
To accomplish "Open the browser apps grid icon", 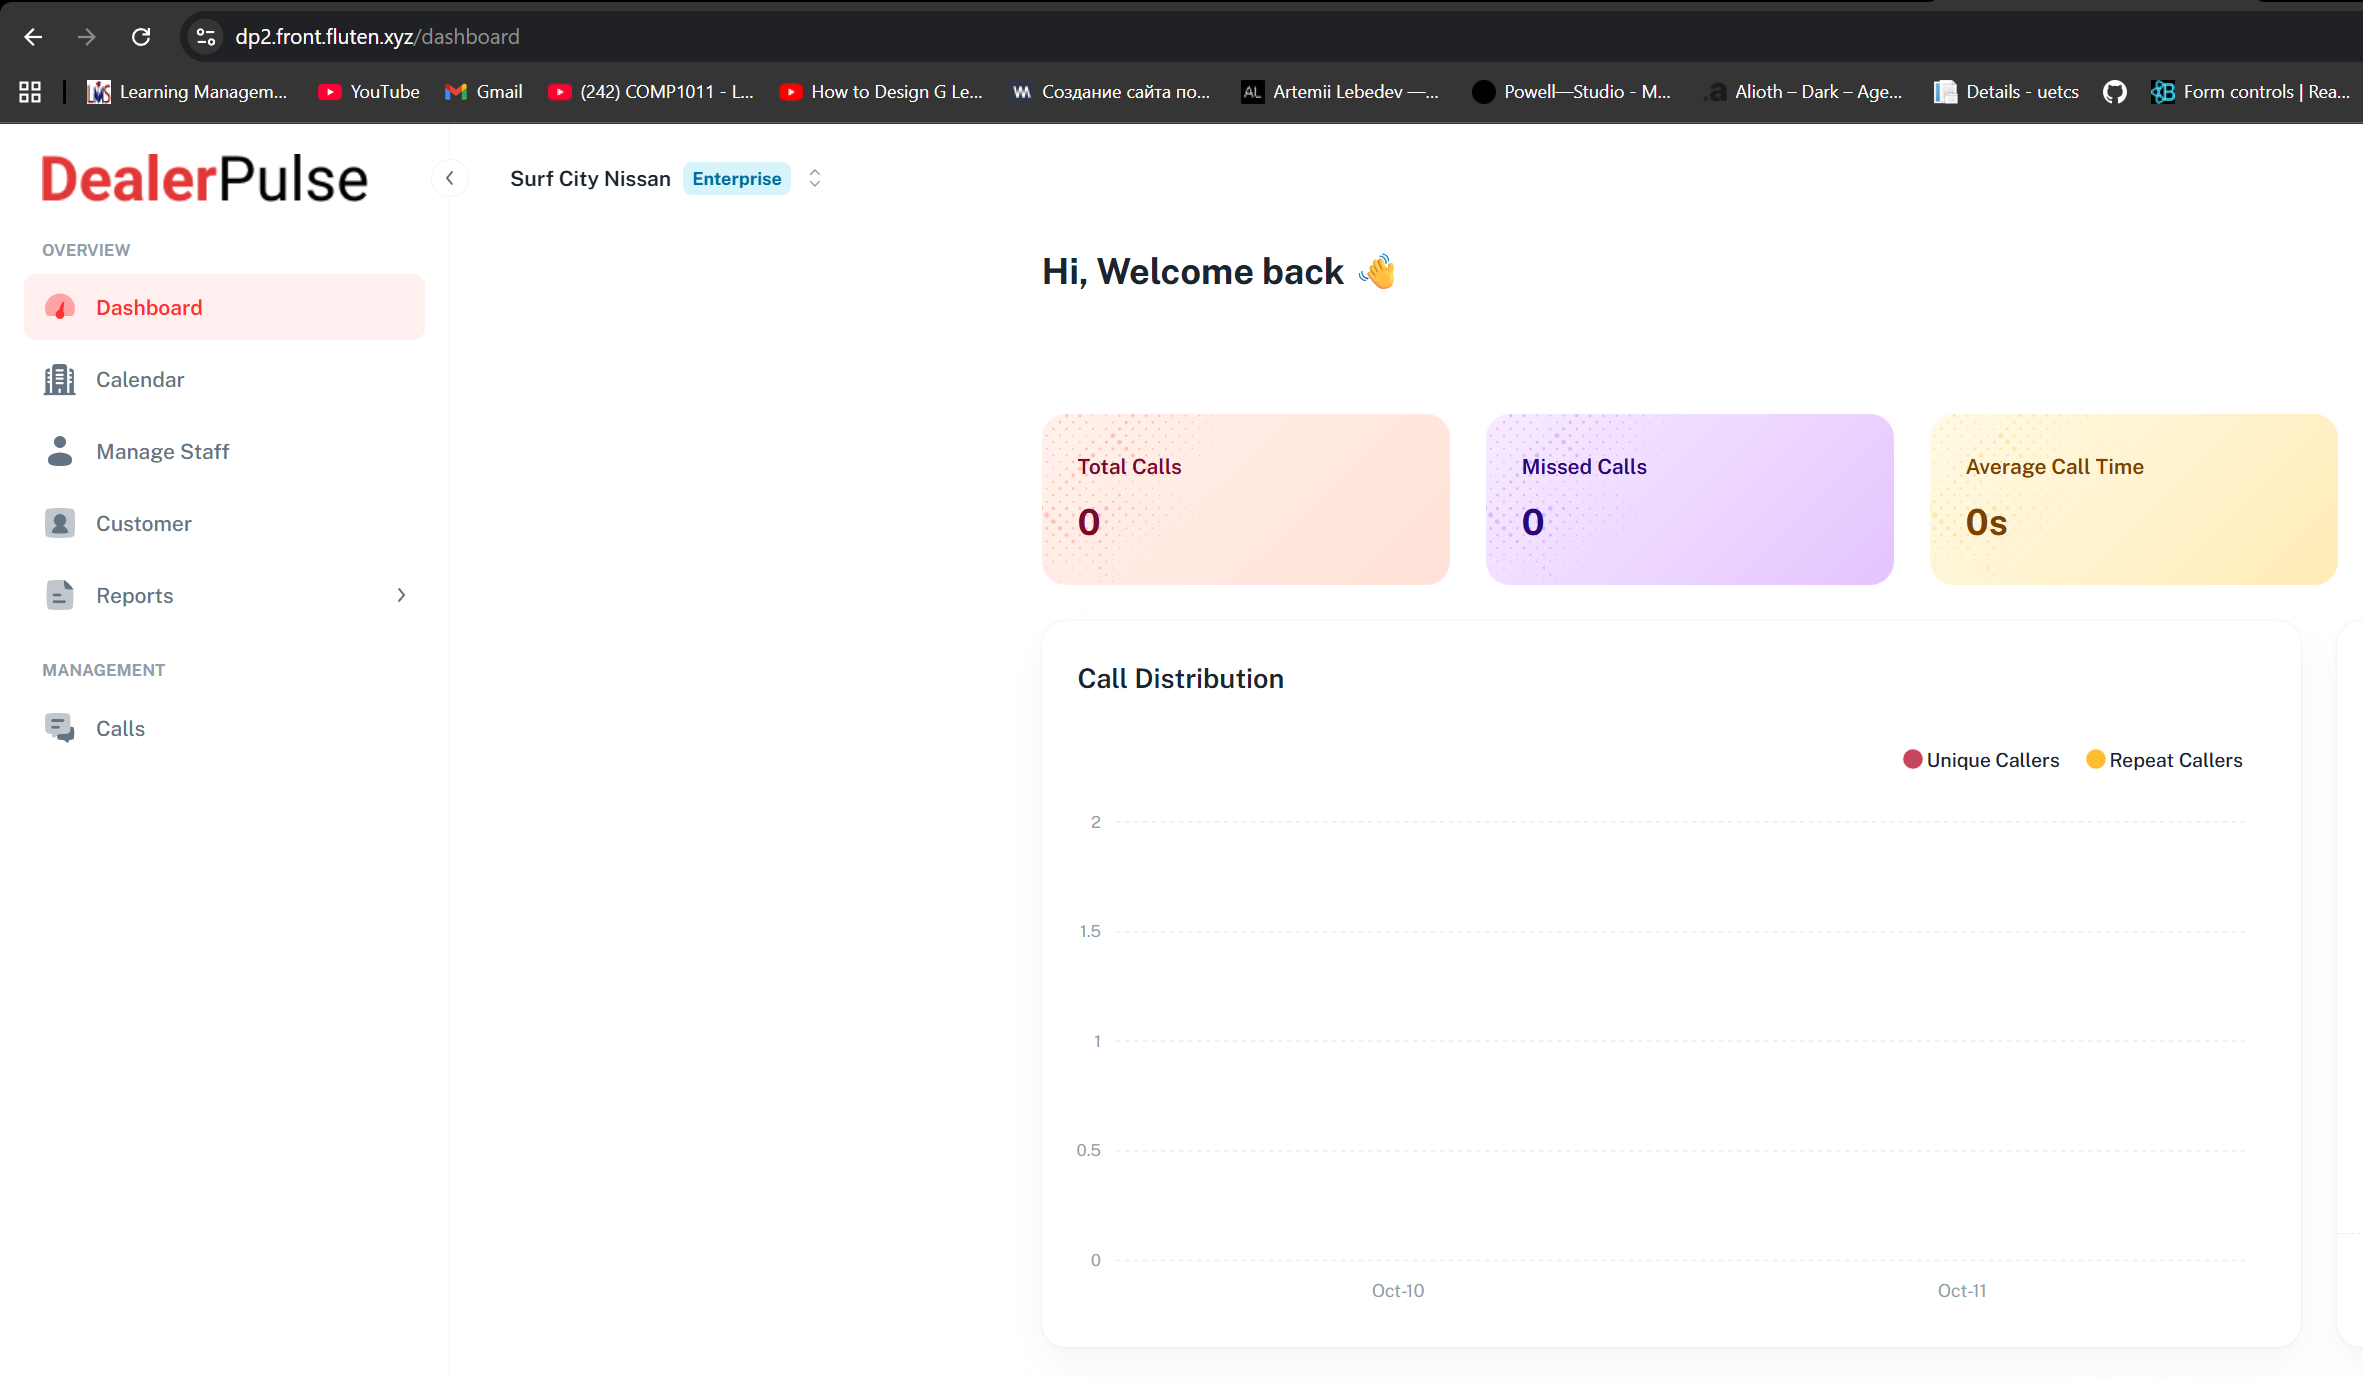I will pos(30,92).
